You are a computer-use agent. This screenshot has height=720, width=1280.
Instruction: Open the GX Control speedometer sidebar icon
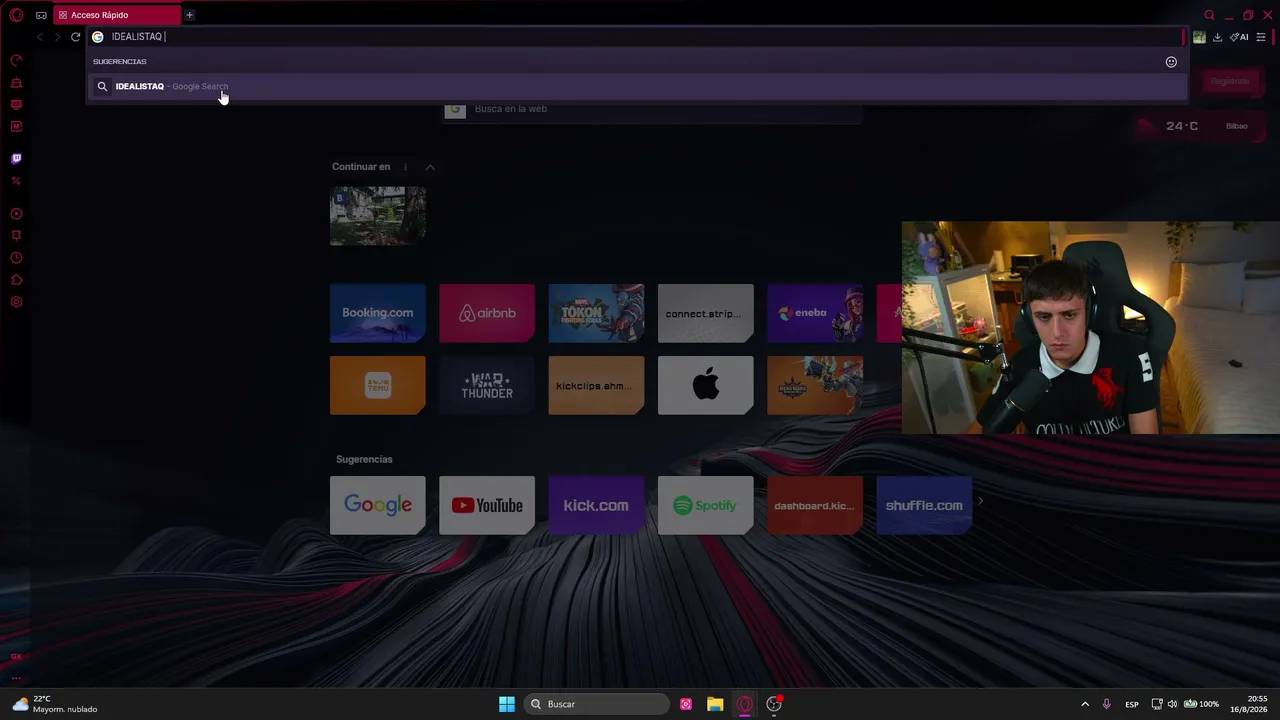tap(16, 61)
